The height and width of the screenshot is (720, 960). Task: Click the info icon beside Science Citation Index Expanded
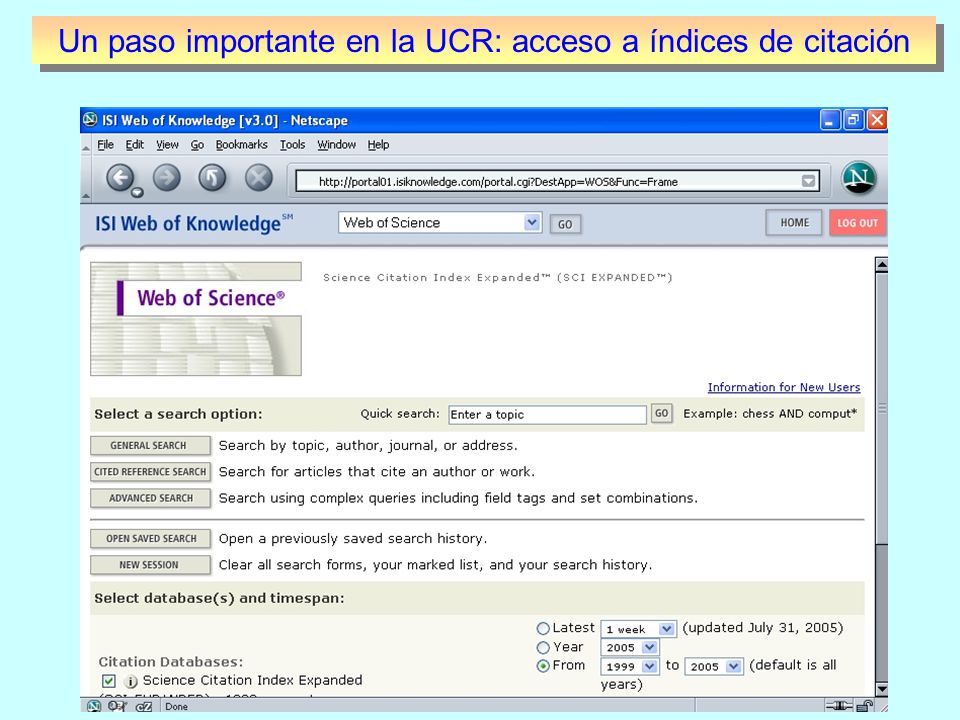[x=130, y=681]
